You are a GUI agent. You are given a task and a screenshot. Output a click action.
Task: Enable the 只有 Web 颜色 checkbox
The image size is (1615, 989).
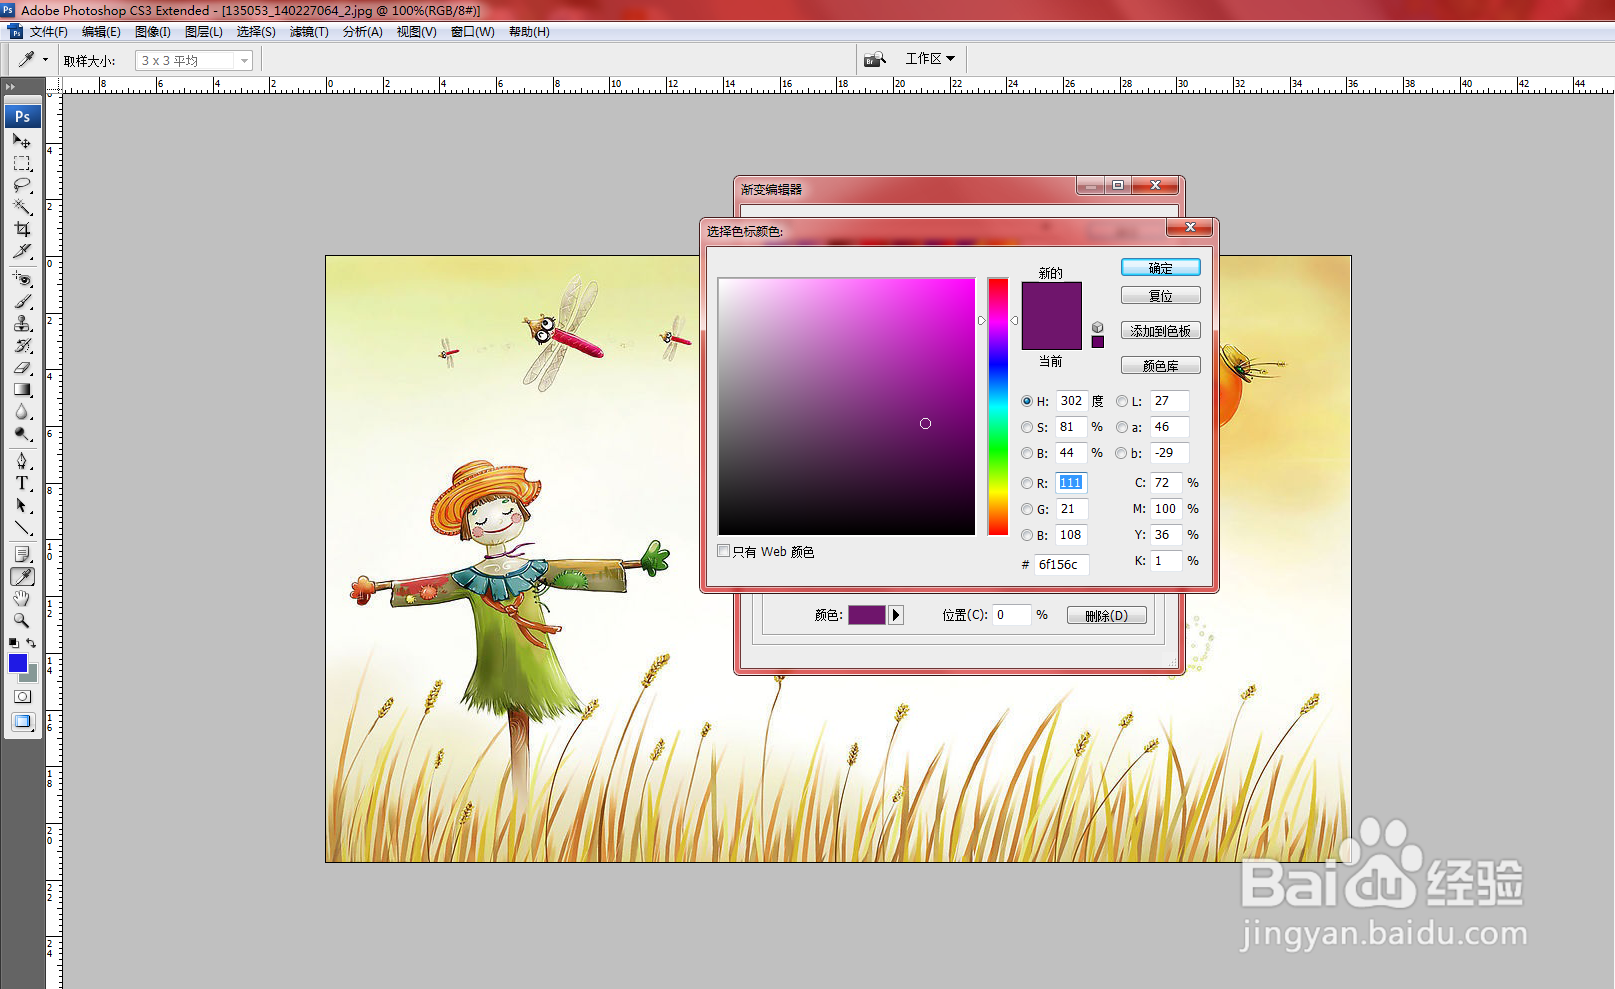[x=723, y=551]
